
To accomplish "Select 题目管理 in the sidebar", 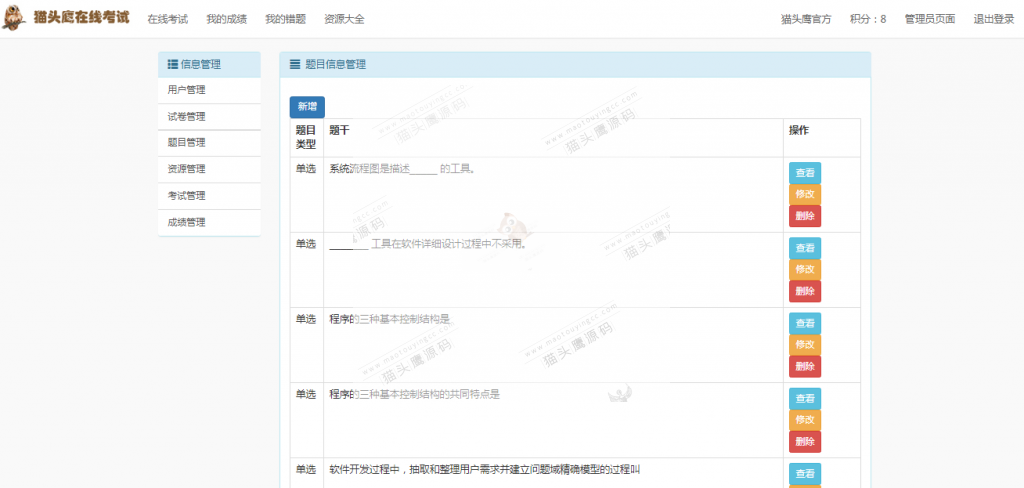I will point(210,143).
